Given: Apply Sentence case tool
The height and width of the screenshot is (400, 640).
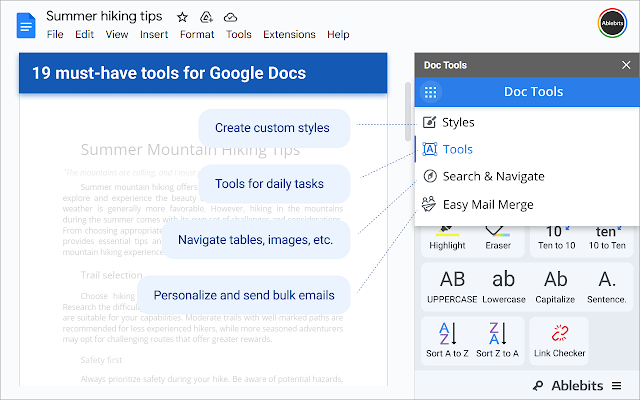Looking at the screenshot, I should coord(607,287).
